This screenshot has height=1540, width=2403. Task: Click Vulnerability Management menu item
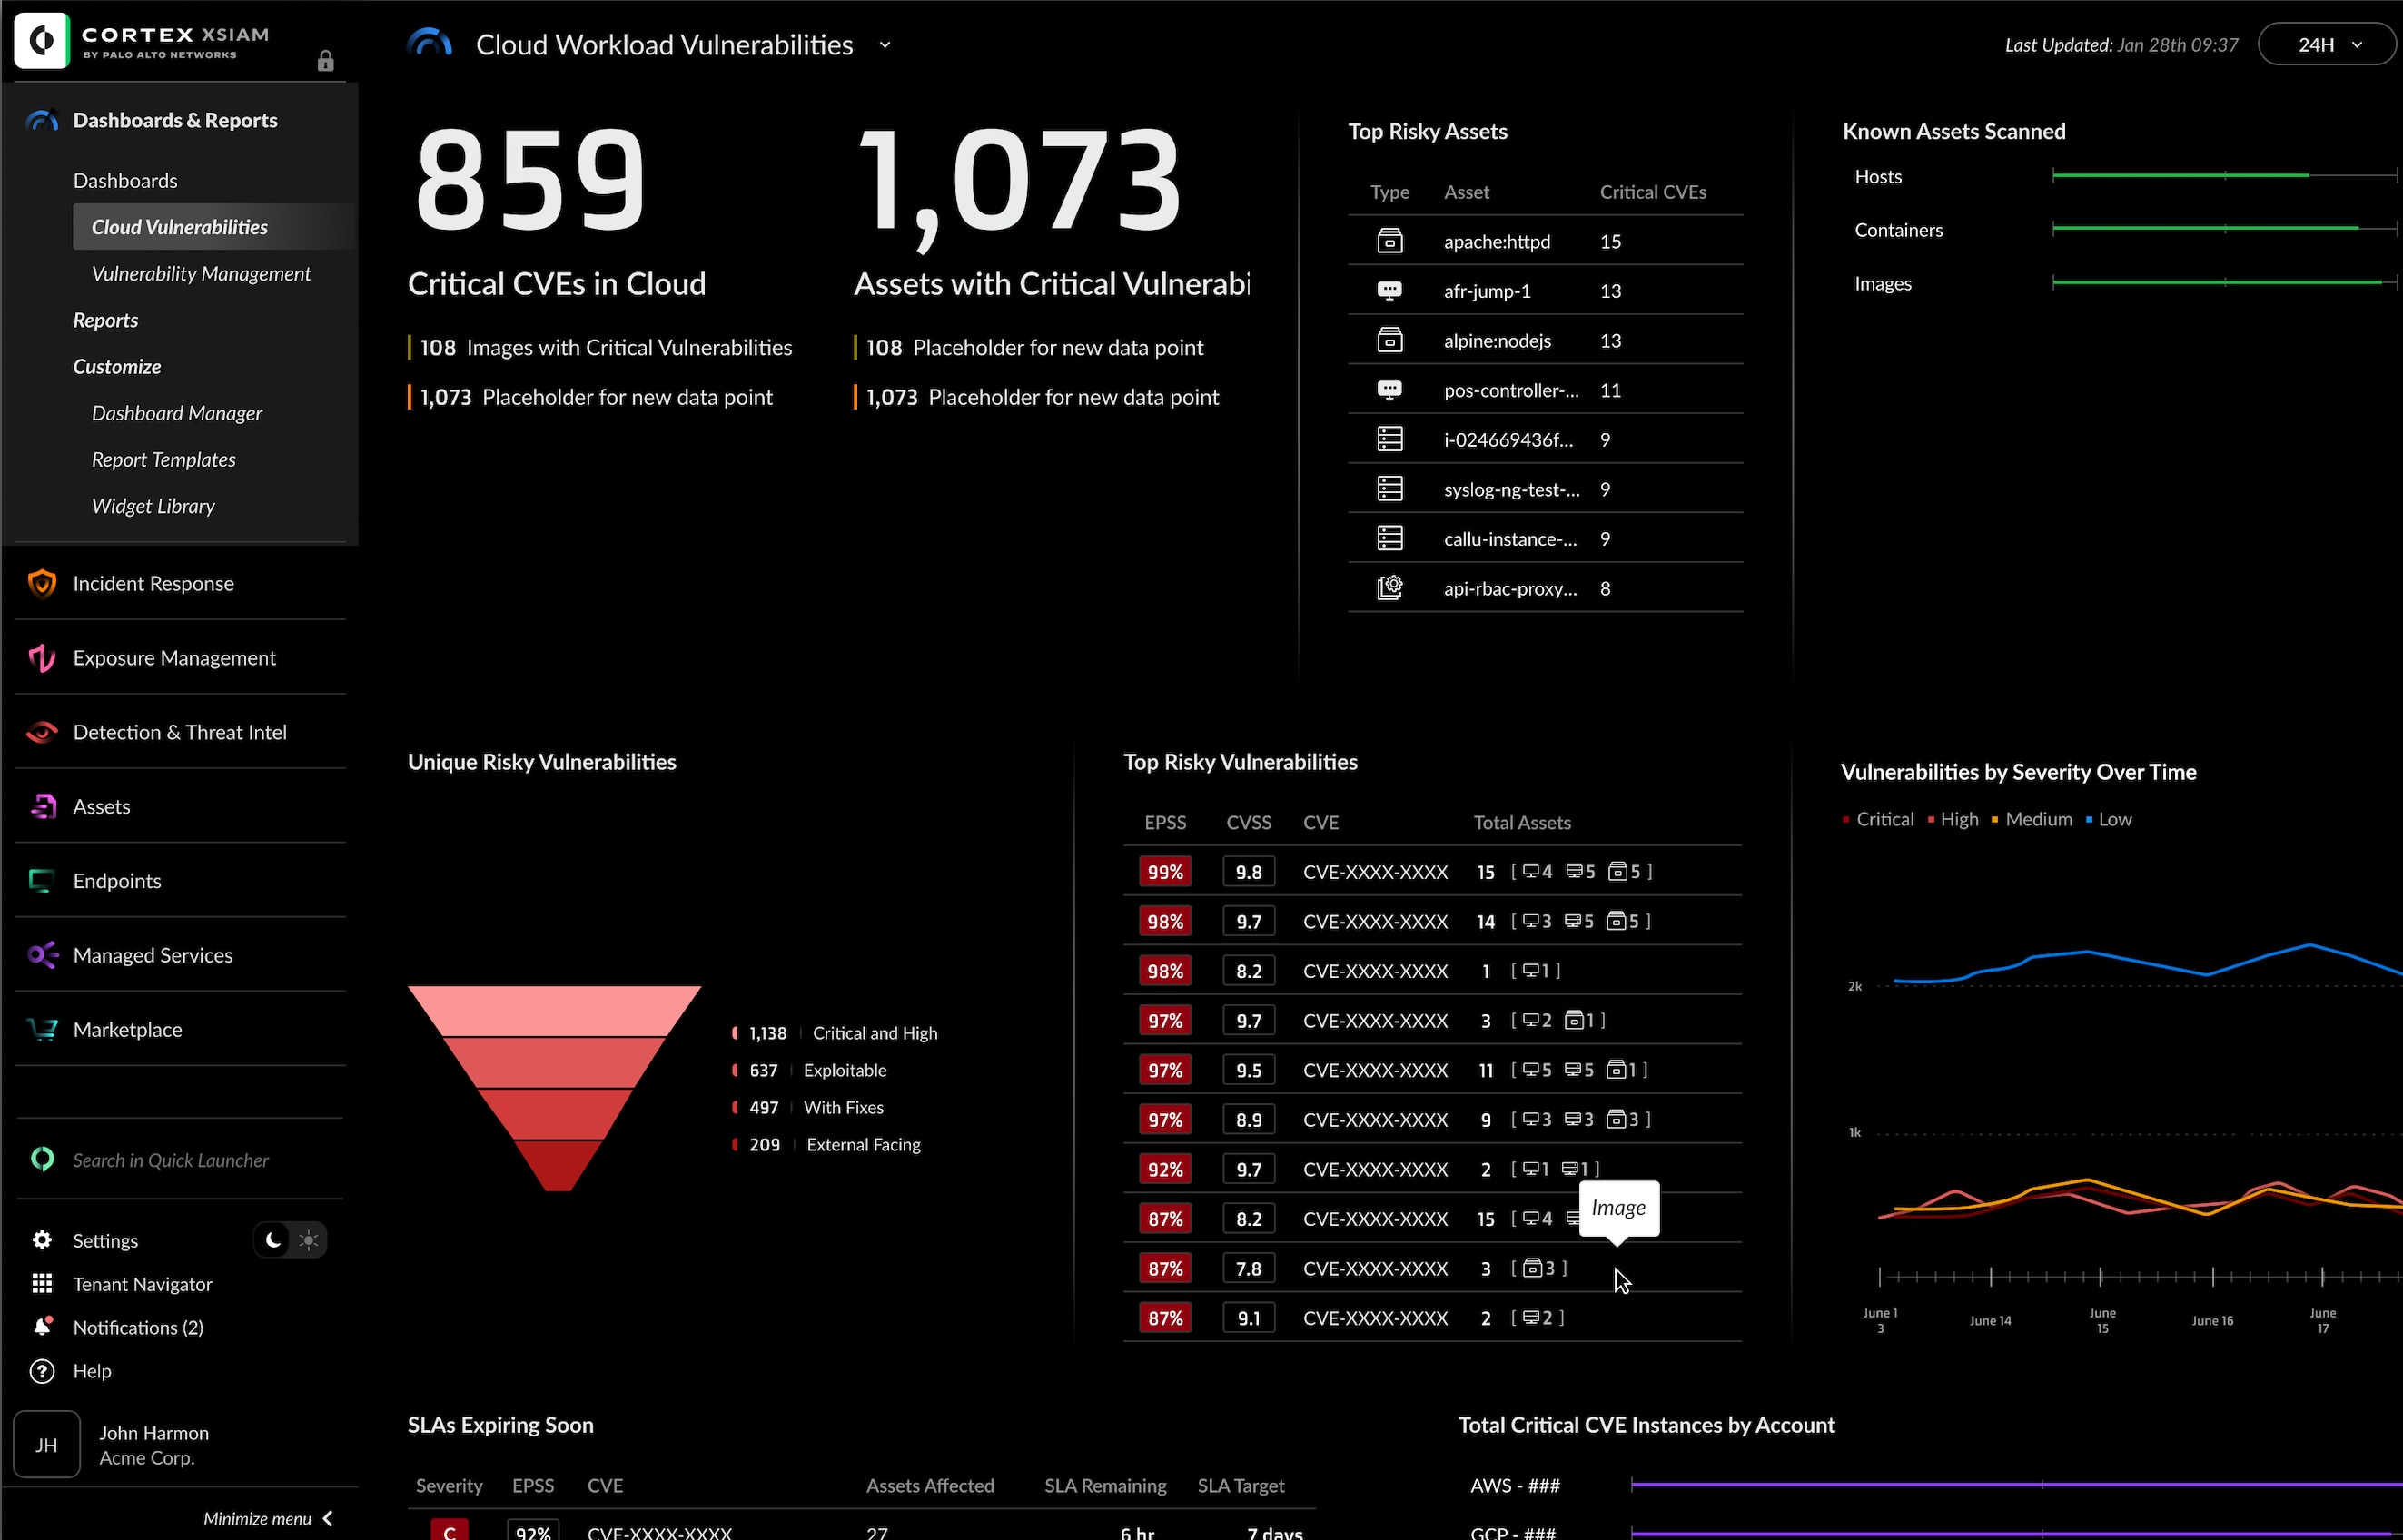202,271
